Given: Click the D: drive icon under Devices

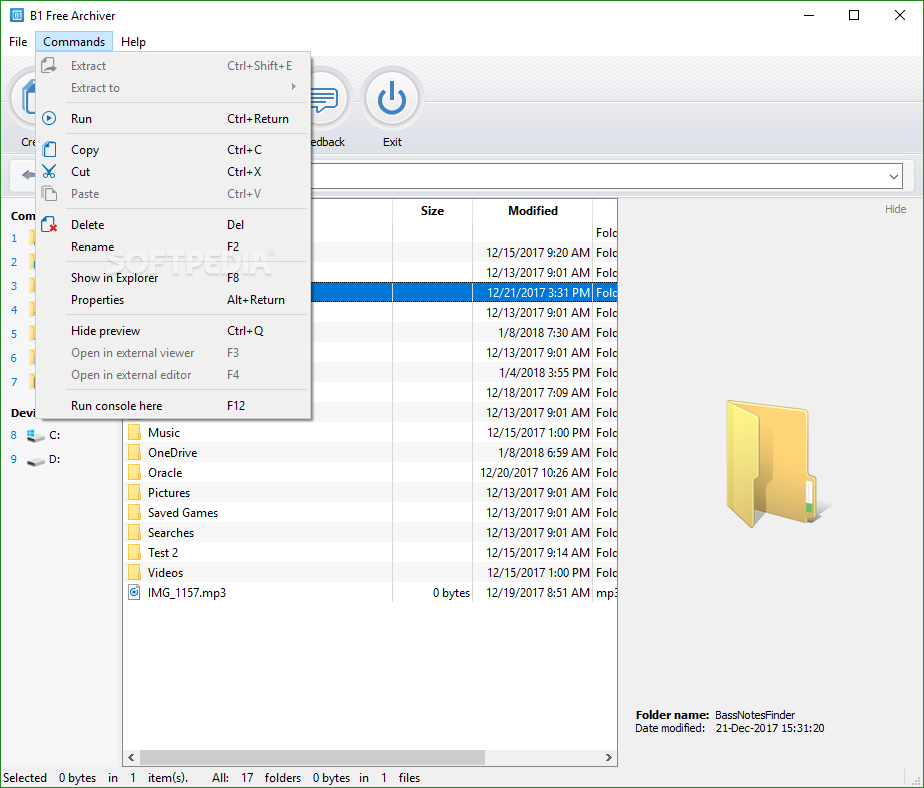Looking at the screenshot, I should [35, 461].
